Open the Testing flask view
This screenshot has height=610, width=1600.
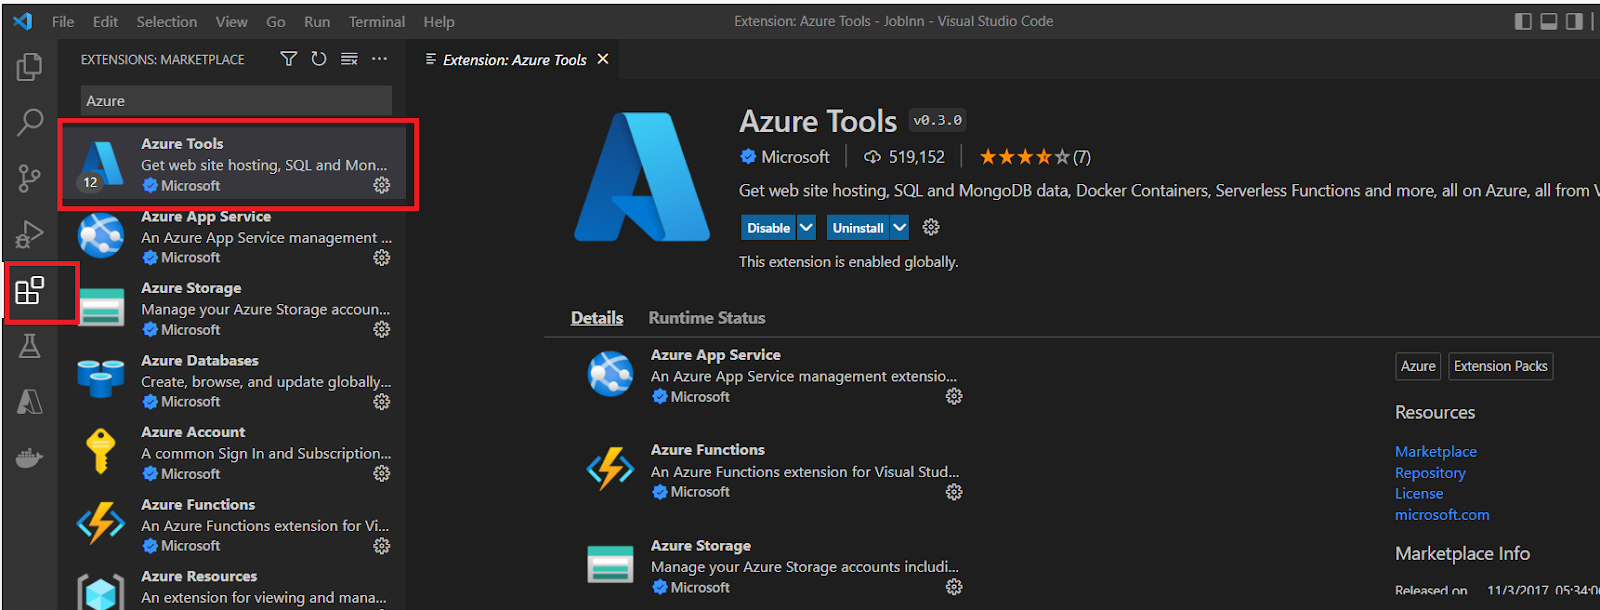point(30,346)
